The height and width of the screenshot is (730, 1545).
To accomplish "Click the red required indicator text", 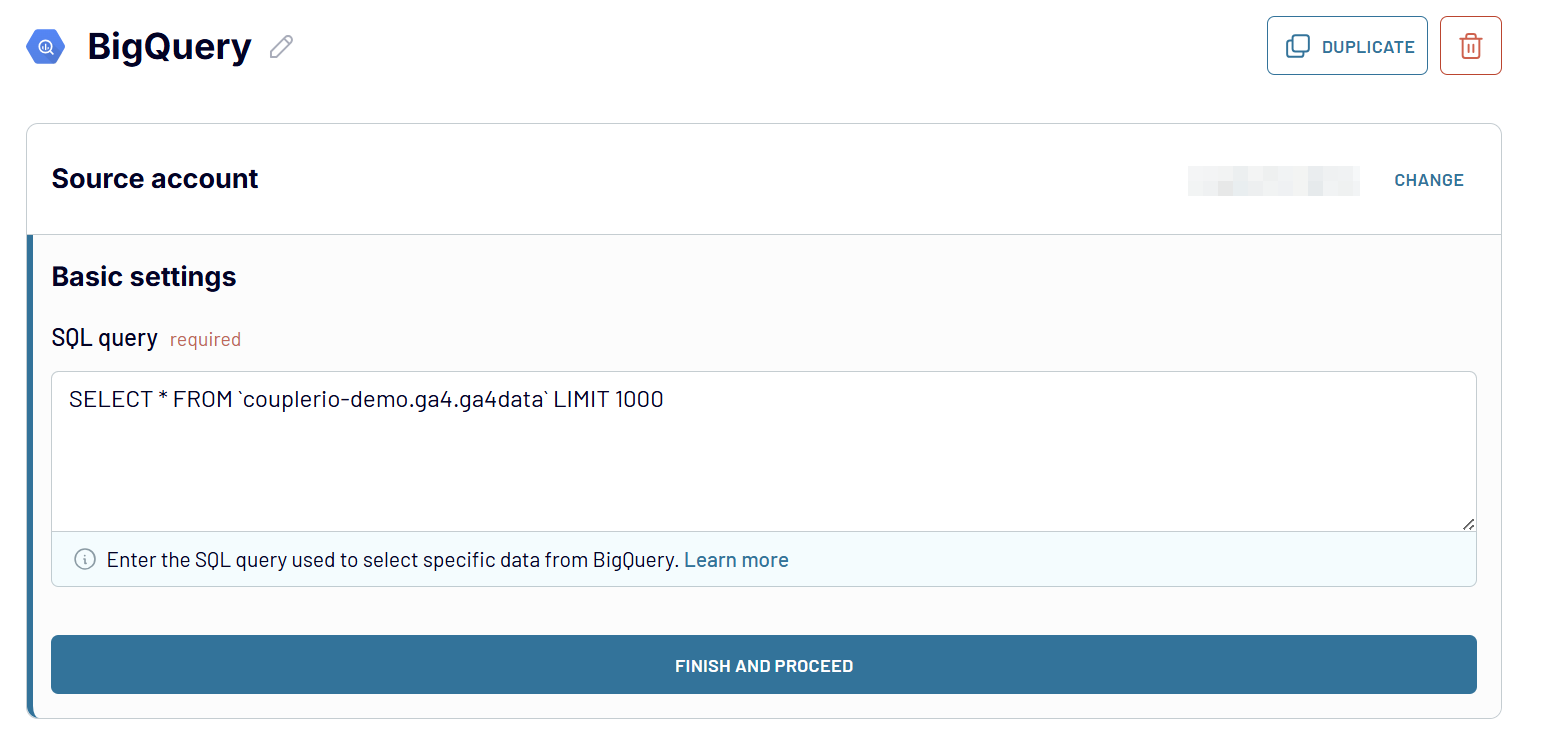I will 205,340.
